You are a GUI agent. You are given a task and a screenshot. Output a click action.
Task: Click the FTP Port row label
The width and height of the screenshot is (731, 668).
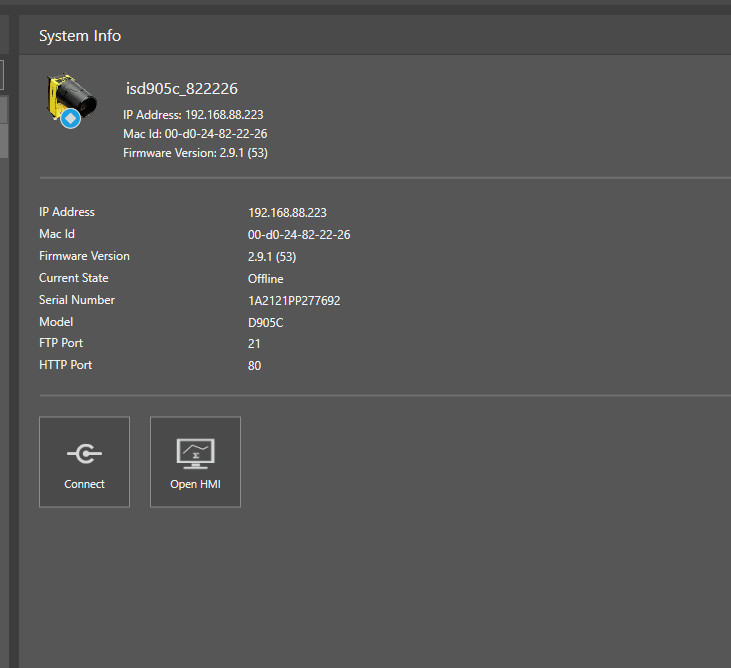61,343
